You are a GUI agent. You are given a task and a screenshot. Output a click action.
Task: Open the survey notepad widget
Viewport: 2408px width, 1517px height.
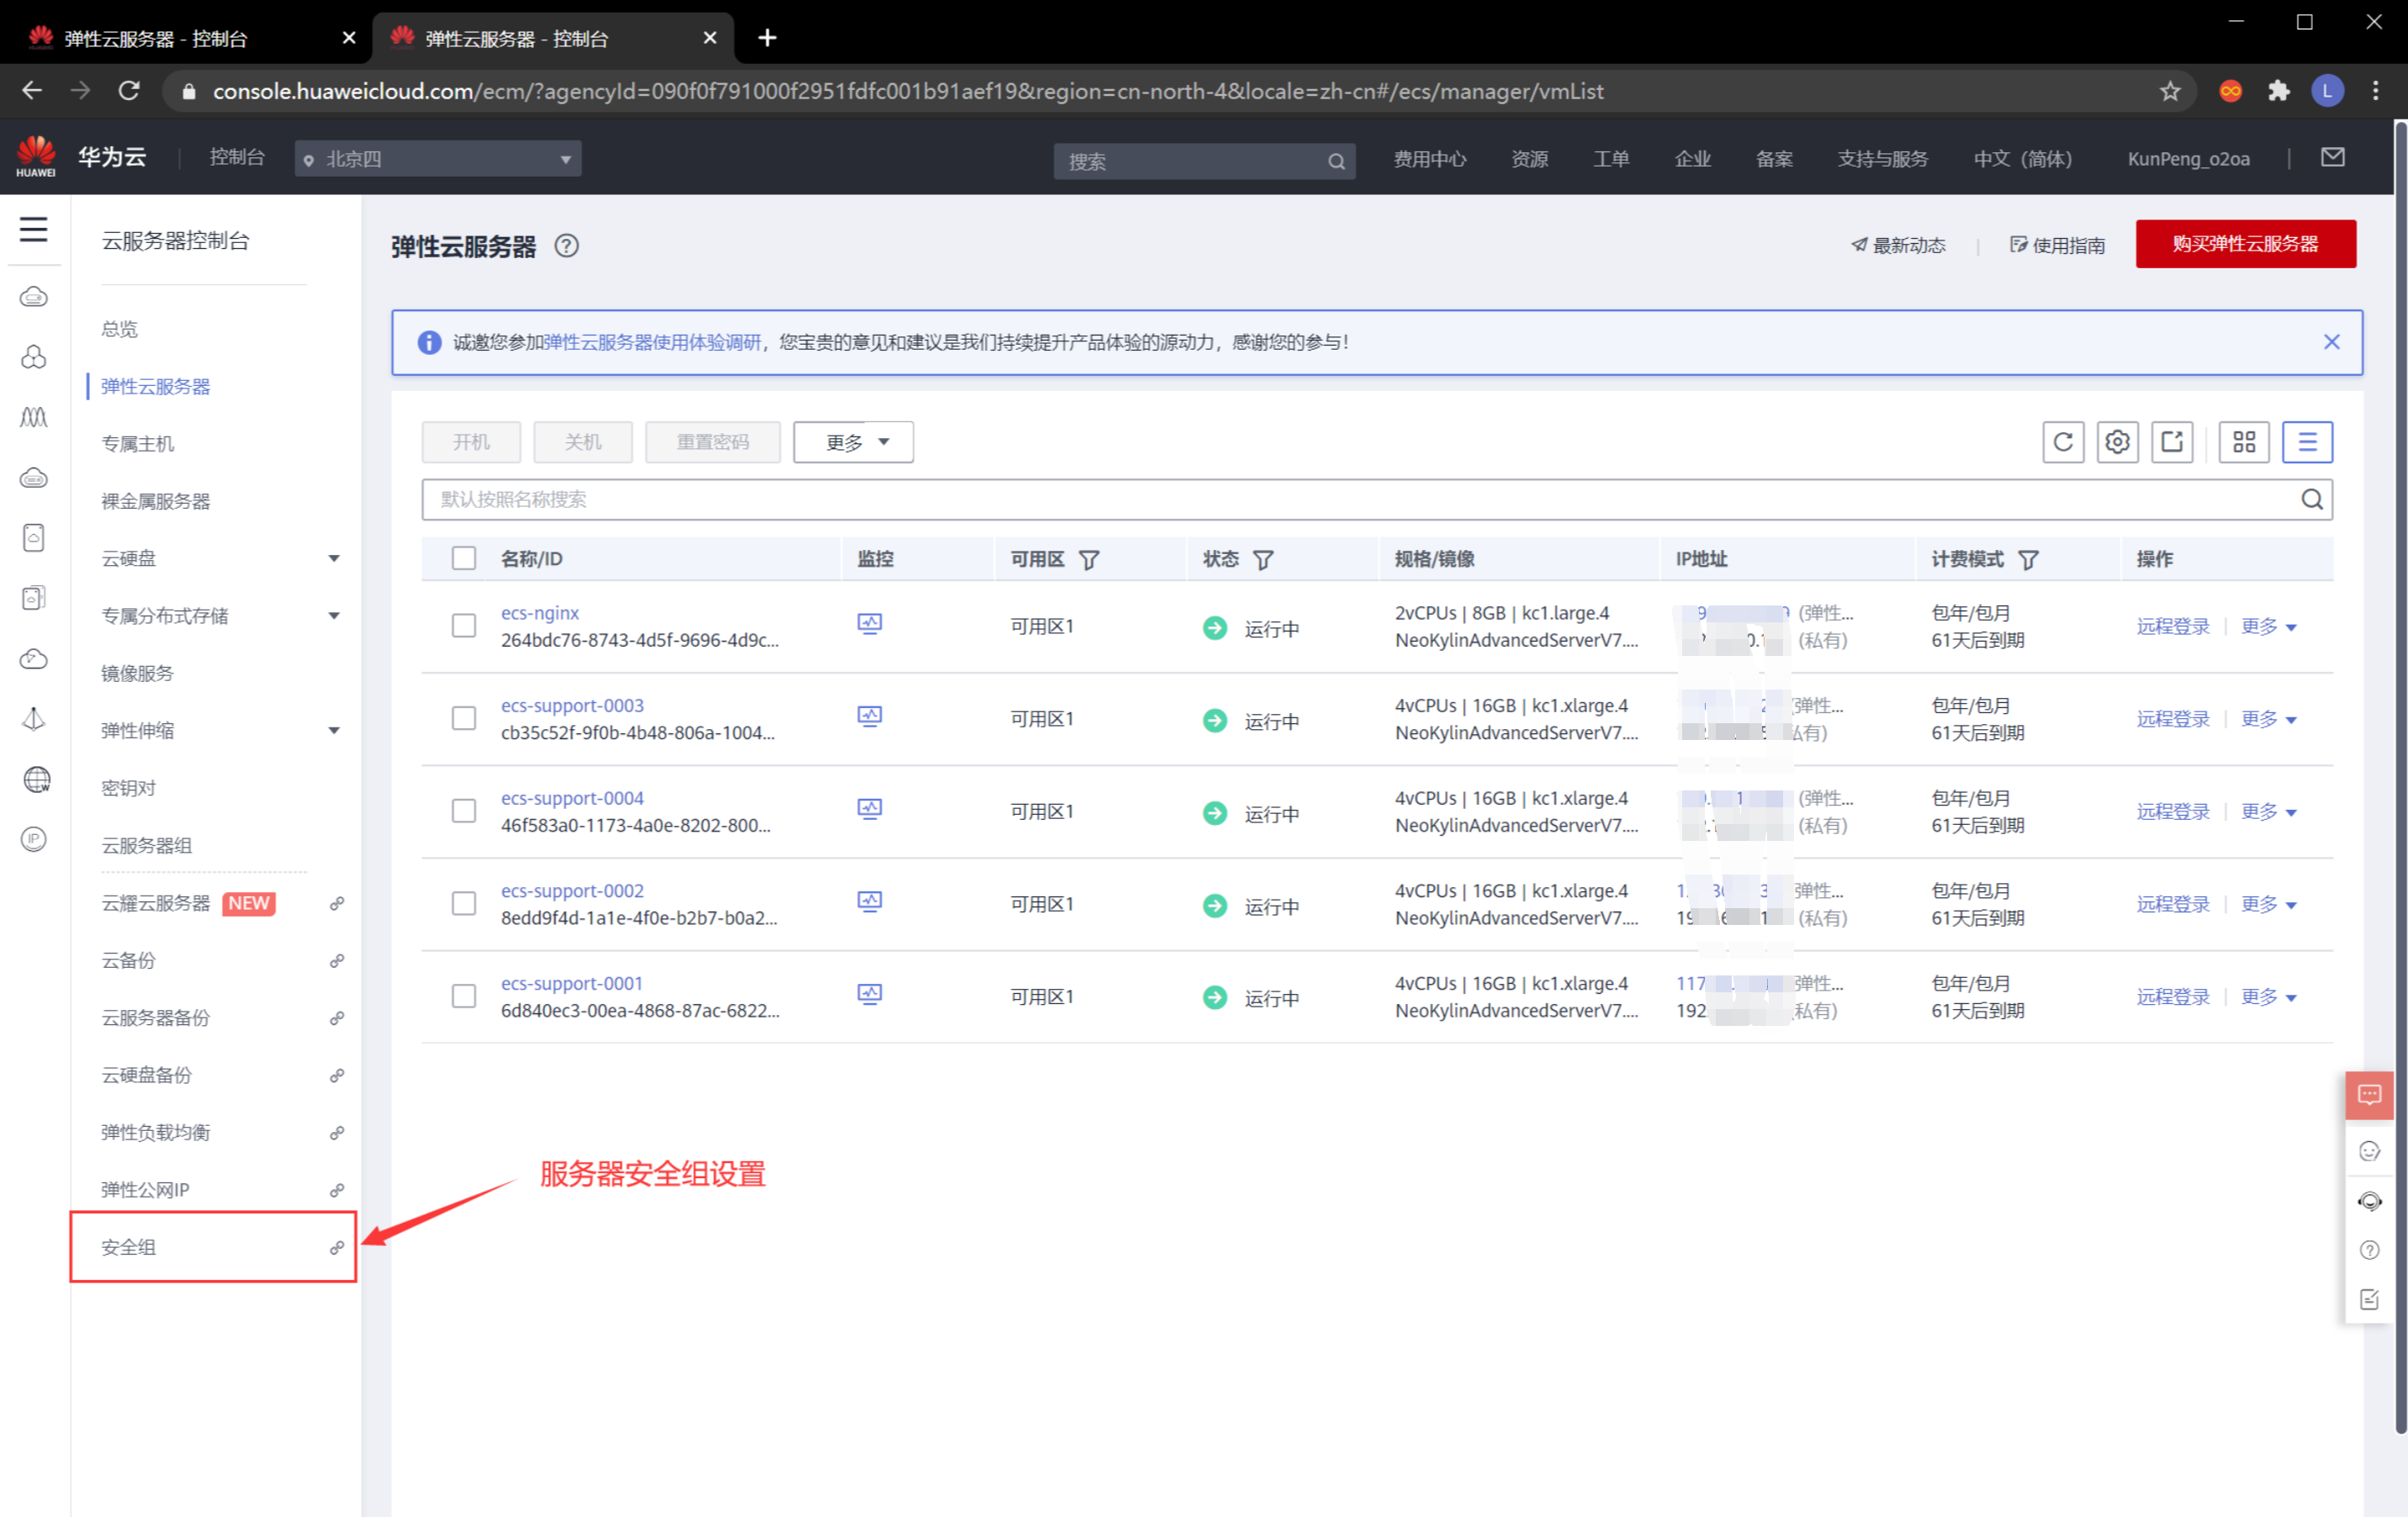2369,1299
